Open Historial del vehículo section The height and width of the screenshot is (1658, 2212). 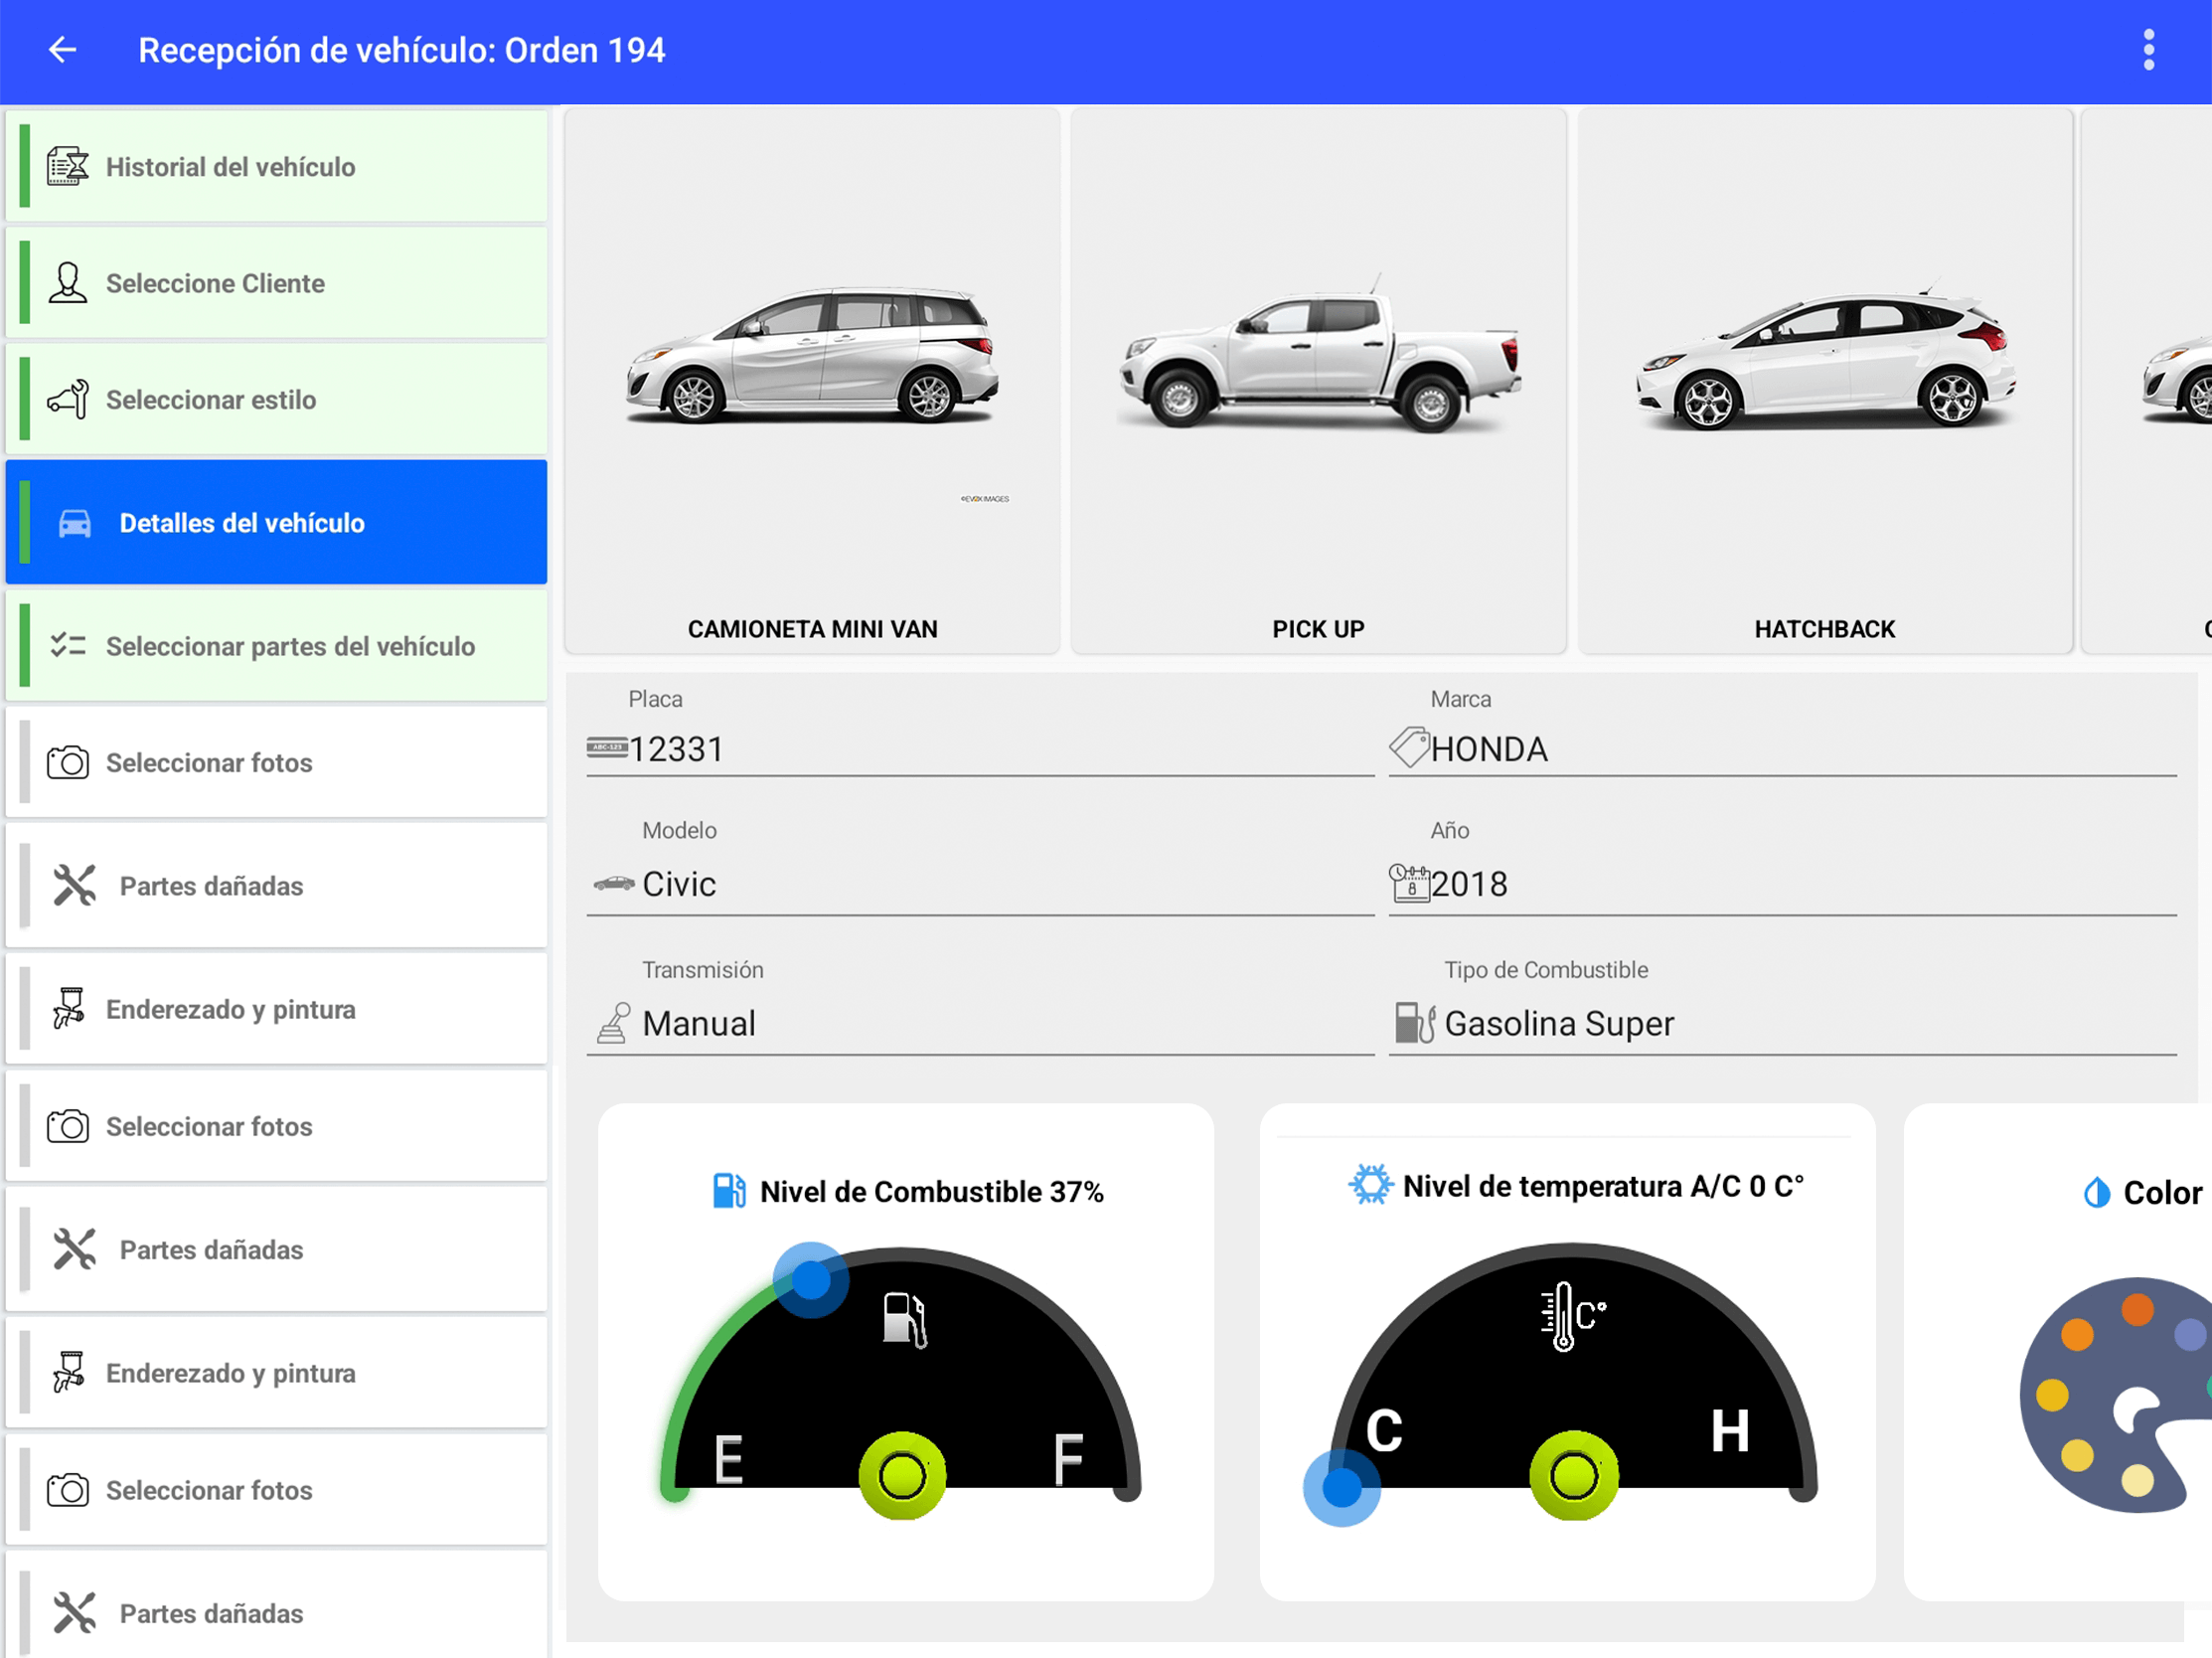coord(276,167)
